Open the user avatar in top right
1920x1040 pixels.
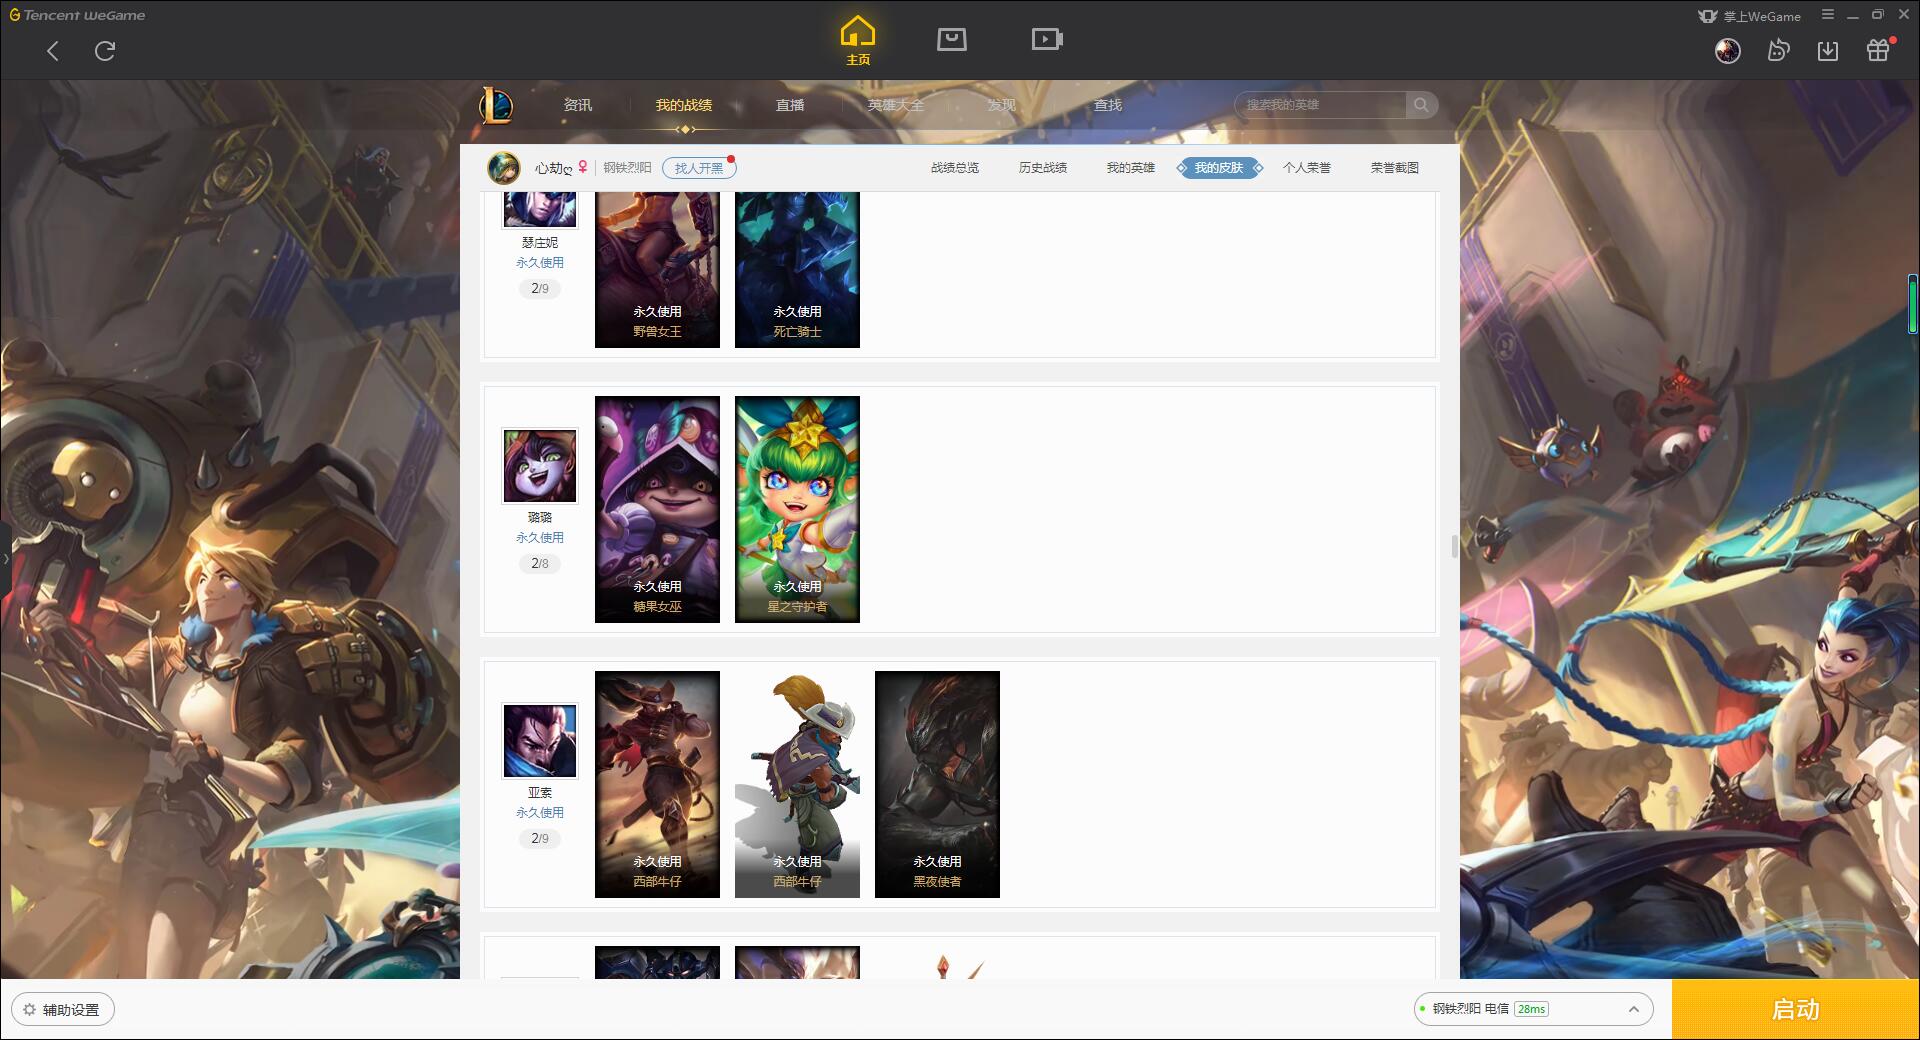click(1728, 51)
